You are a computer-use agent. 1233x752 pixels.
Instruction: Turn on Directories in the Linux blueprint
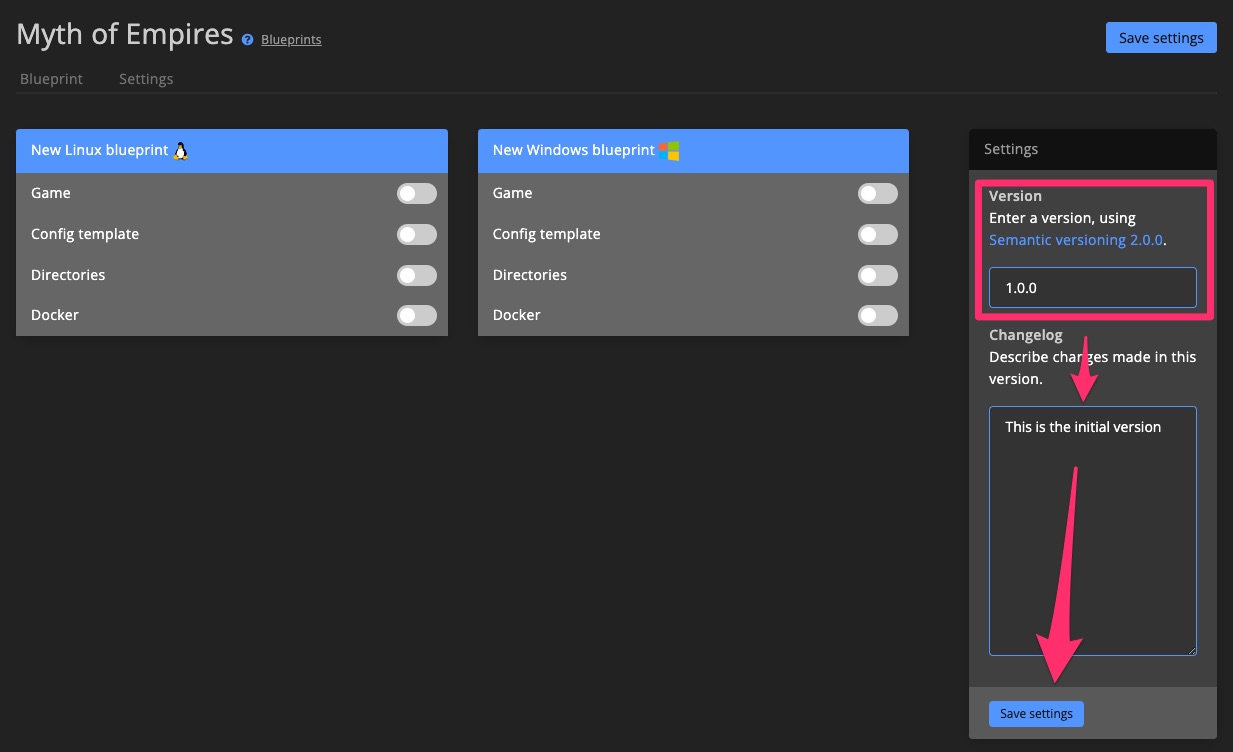point(417,275)
